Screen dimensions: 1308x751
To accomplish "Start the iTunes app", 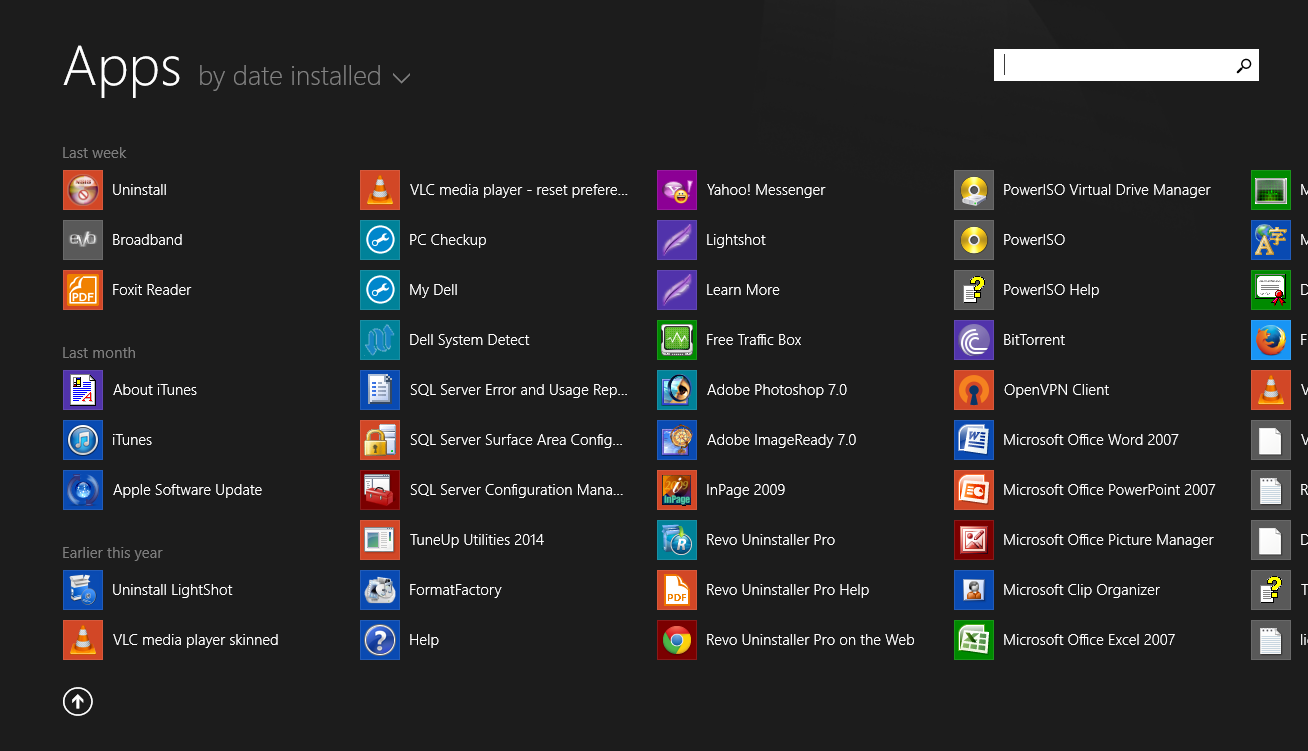I will point(108,440).
